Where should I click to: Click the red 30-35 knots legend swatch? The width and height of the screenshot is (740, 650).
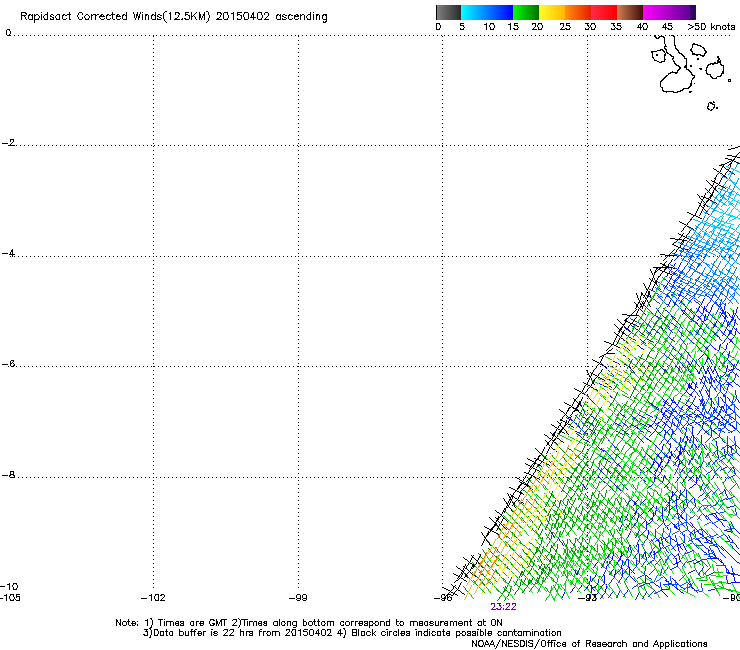tap(604, 12)
